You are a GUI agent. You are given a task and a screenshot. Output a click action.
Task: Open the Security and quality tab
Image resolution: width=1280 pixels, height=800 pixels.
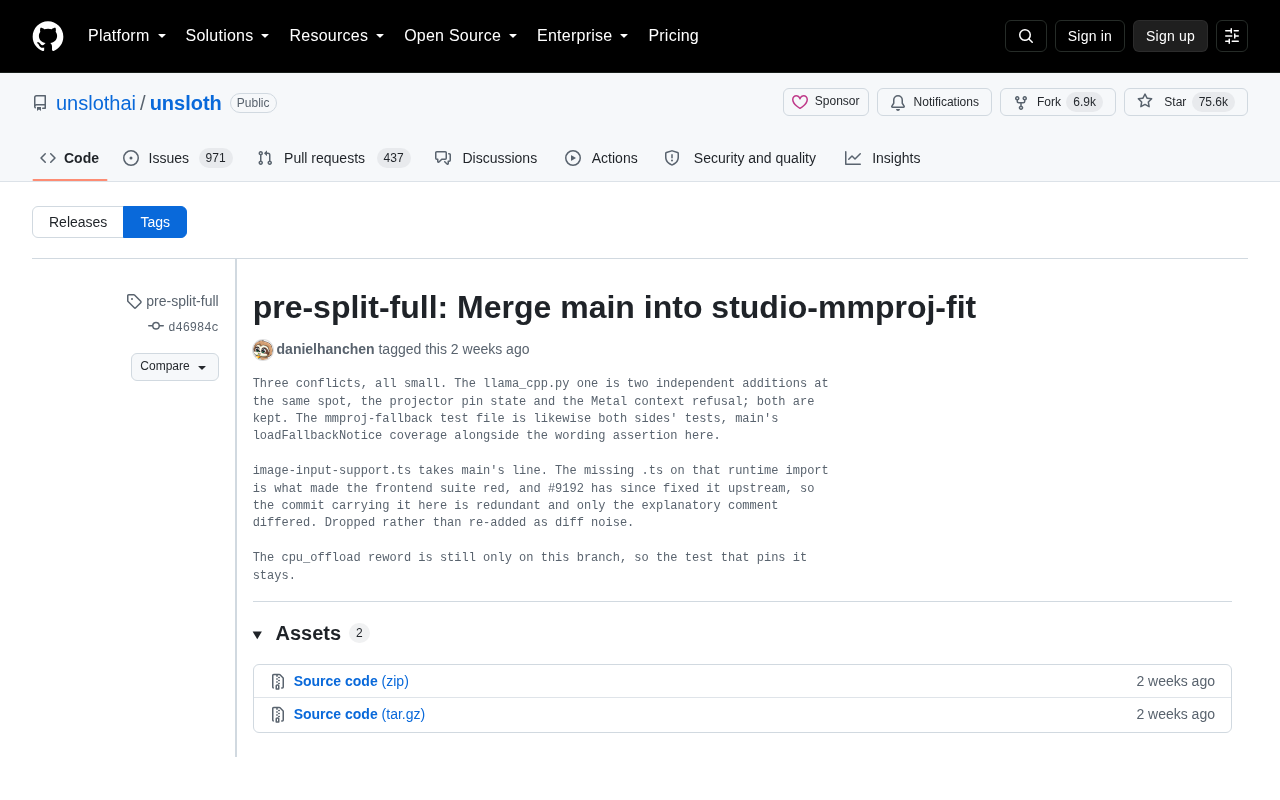coord(740,158)
